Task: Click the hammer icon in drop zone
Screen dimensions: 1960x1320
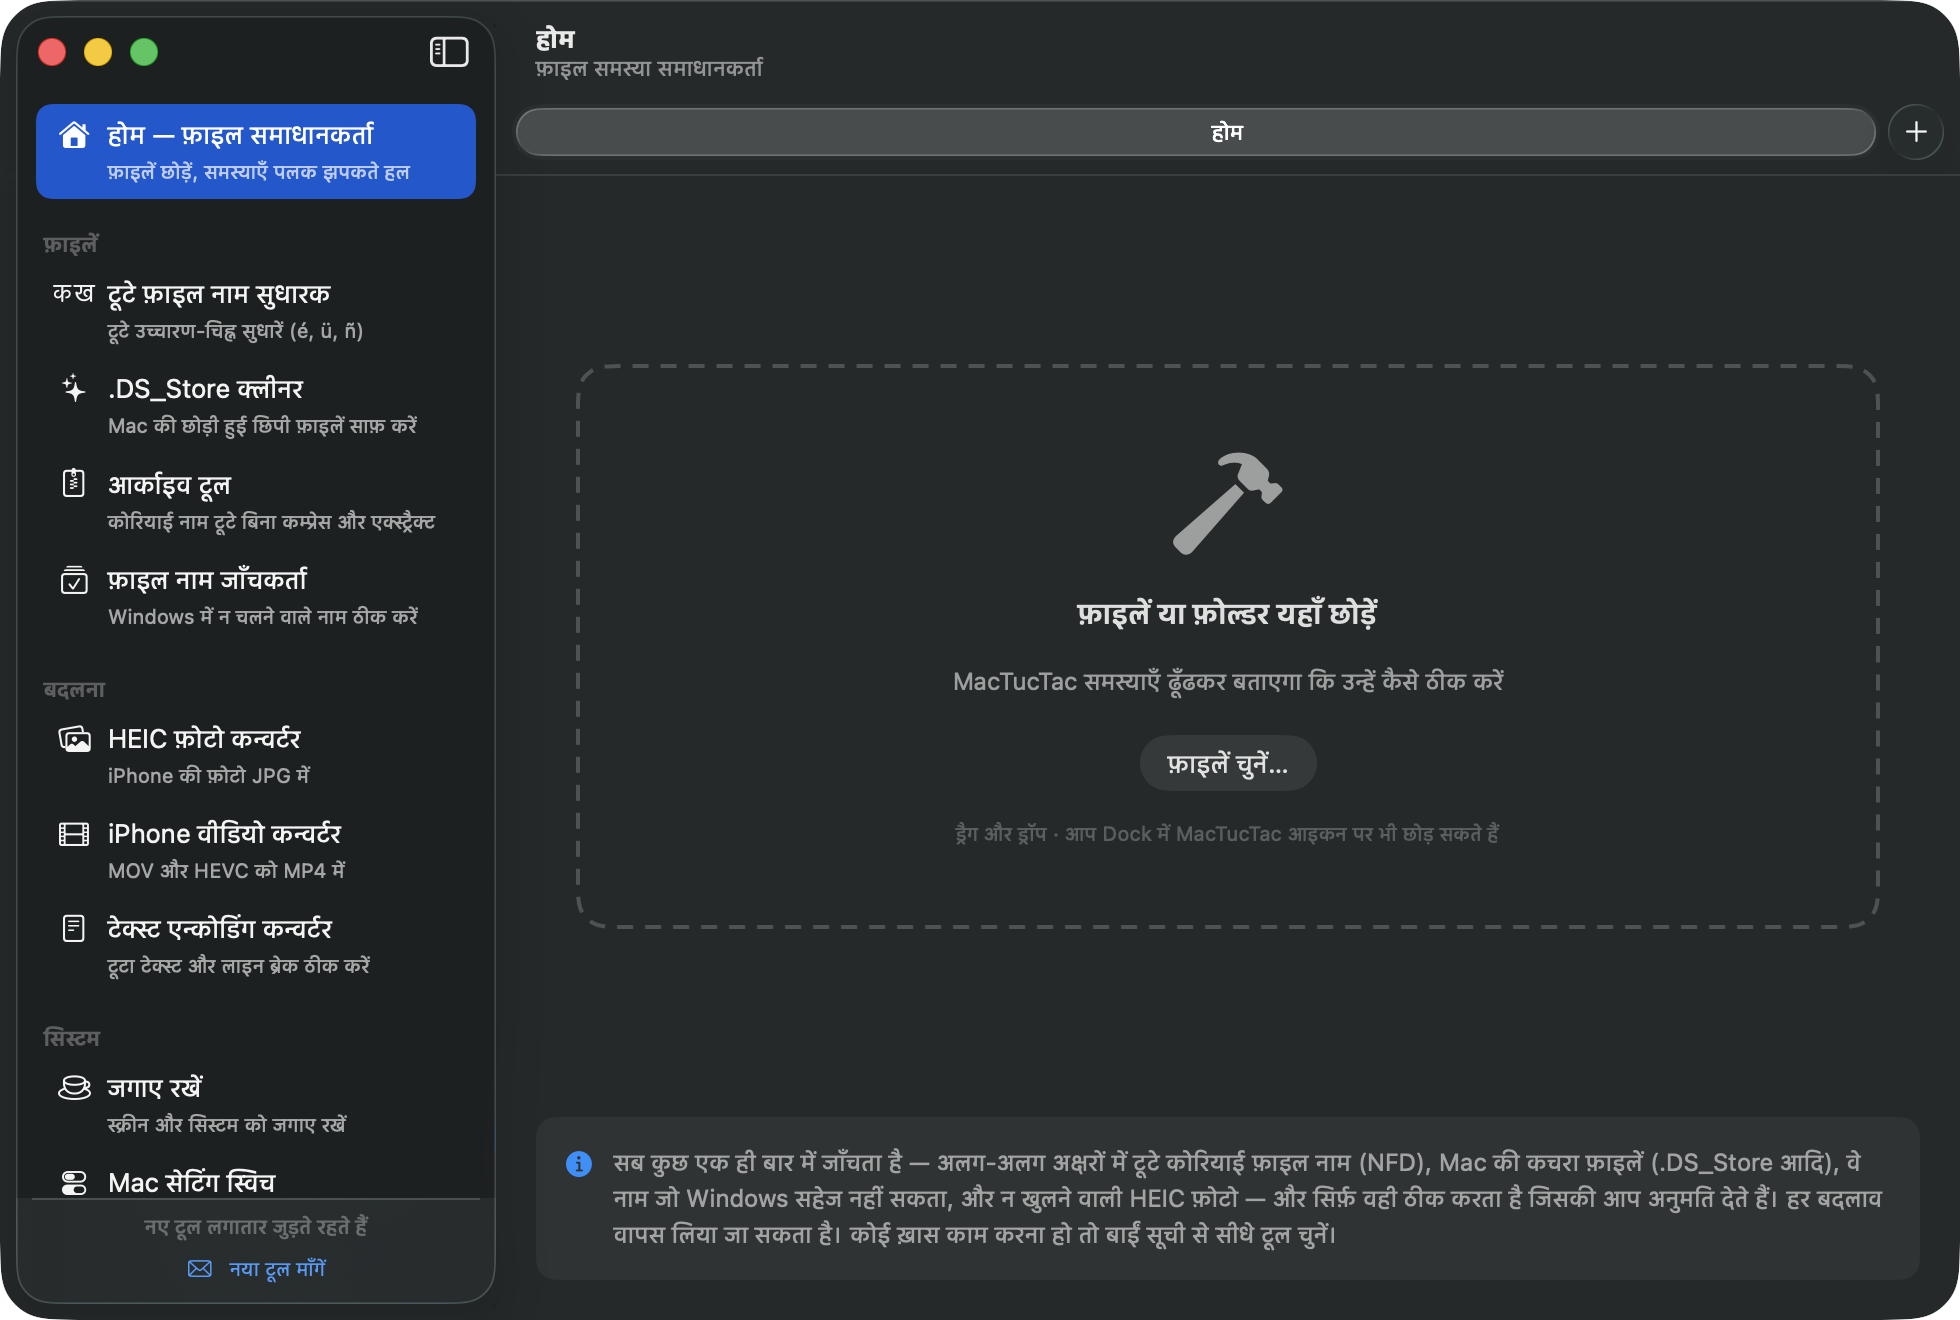Action: 1227,503
